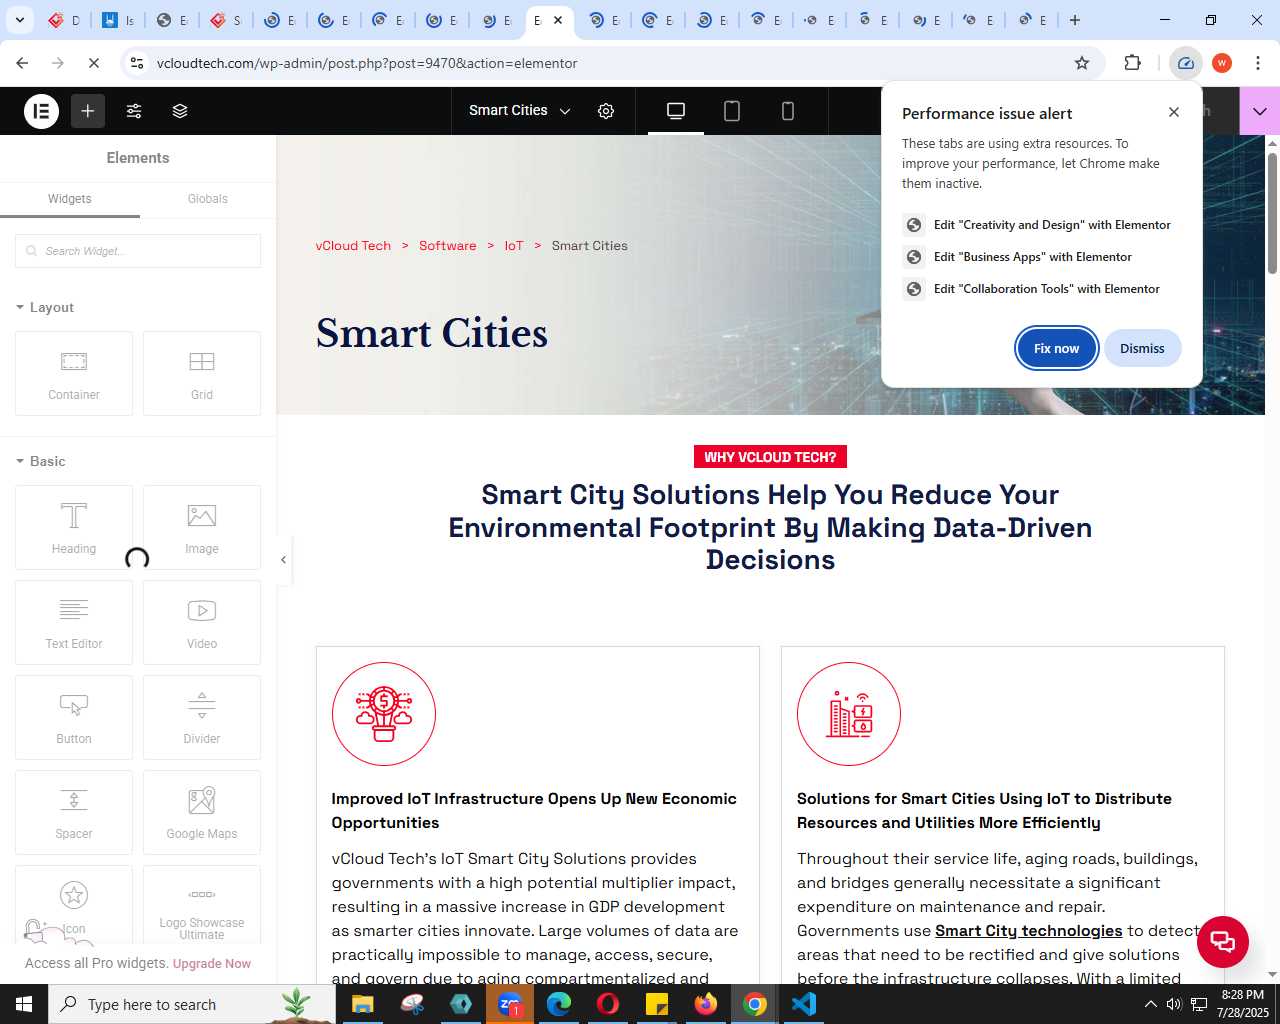The image size is (1280, 1024).
Task: View site information icon in address bar
Action: point(137,63)
